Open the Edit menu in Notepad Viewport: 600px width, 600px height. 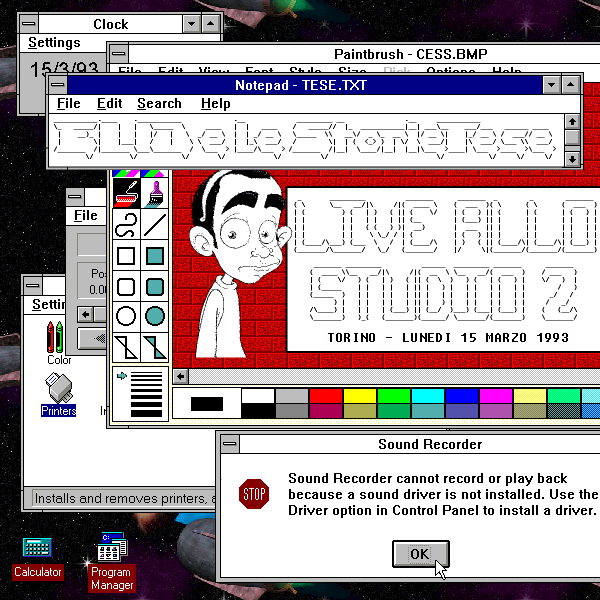coord(109,103)
